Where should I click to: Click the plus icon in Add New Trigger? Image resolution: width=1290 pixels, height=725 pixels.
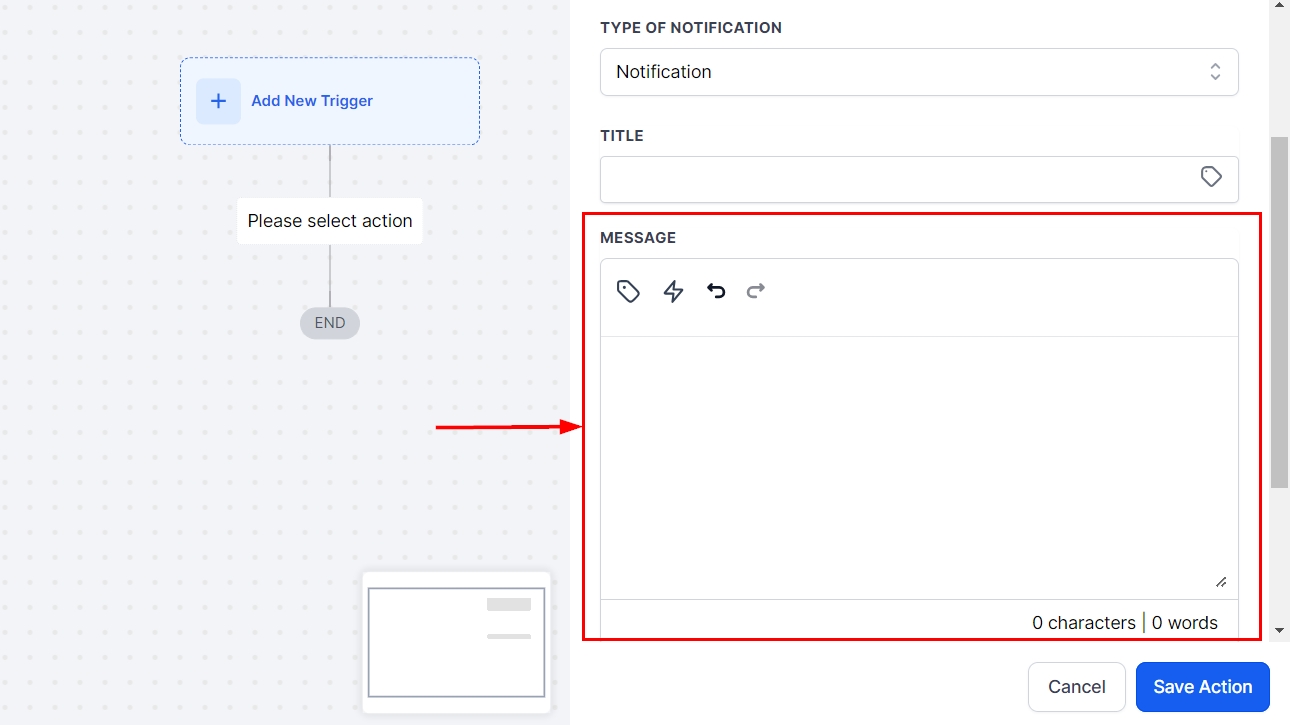pos(218,101)
